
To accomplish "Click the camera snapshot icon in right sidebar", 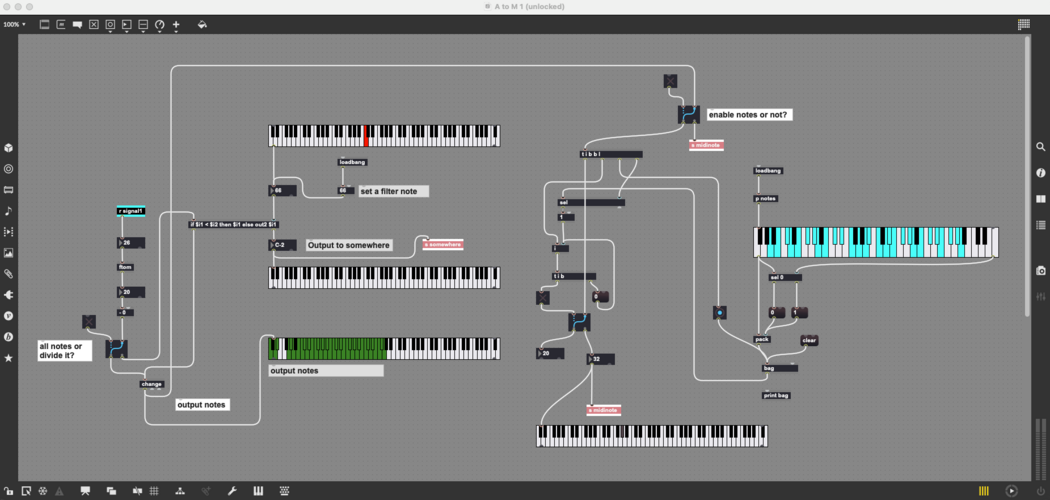I will tap(1041, 270).
